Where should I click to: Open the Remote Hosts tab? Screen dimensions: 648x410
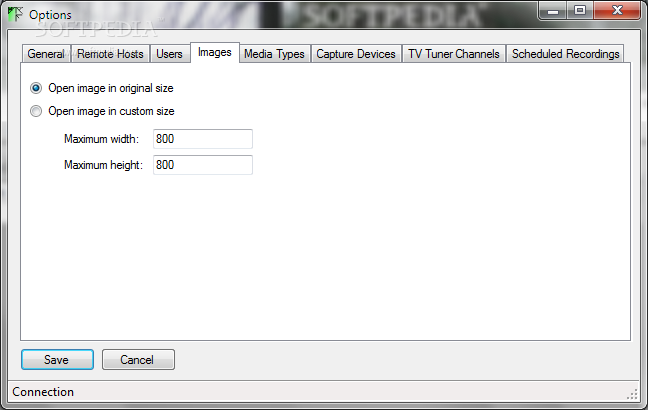[x=110, y=54]
